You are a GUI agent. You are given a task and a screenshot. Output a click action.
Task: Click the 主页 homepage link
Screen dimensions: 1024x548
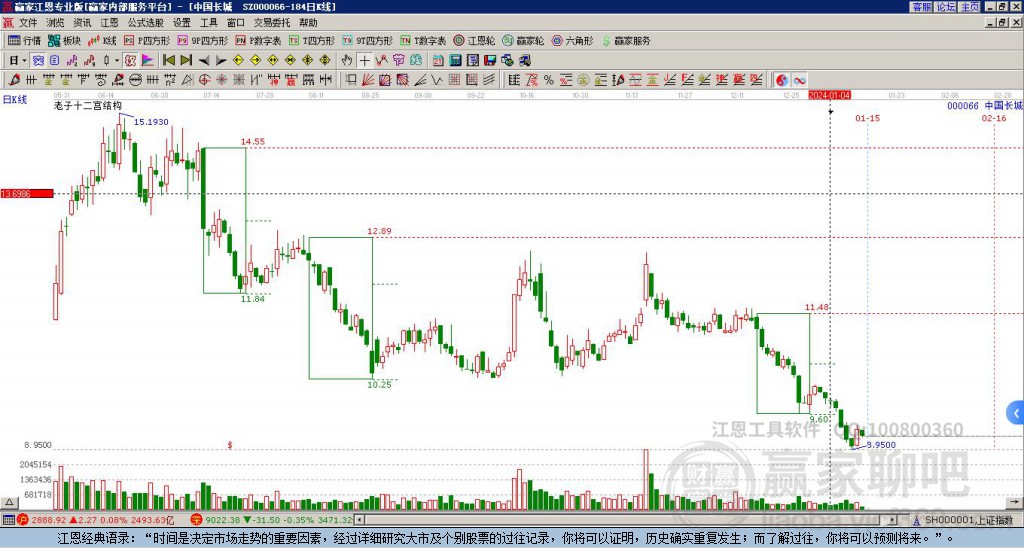coord(970,7)
